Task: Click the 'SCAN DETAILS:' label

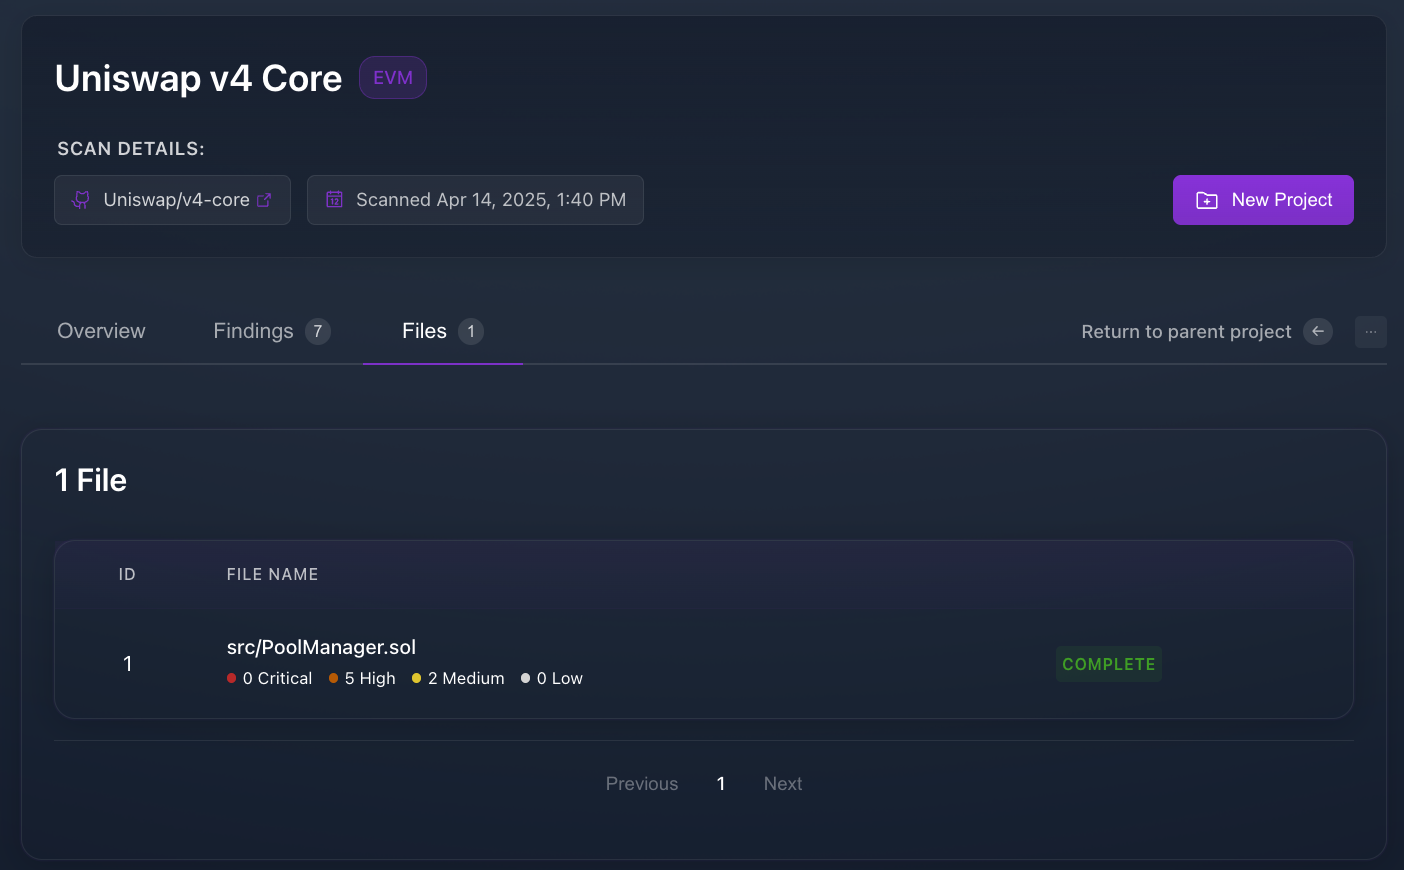Action: pos(131,149)
